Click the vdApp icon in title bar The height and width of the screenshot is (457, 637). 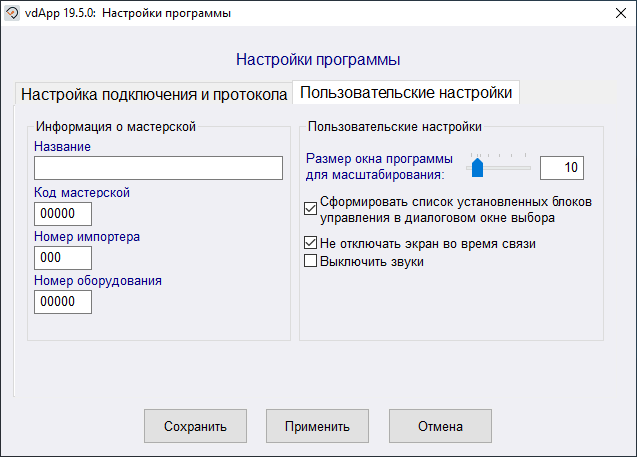click(x=12, y=13)
